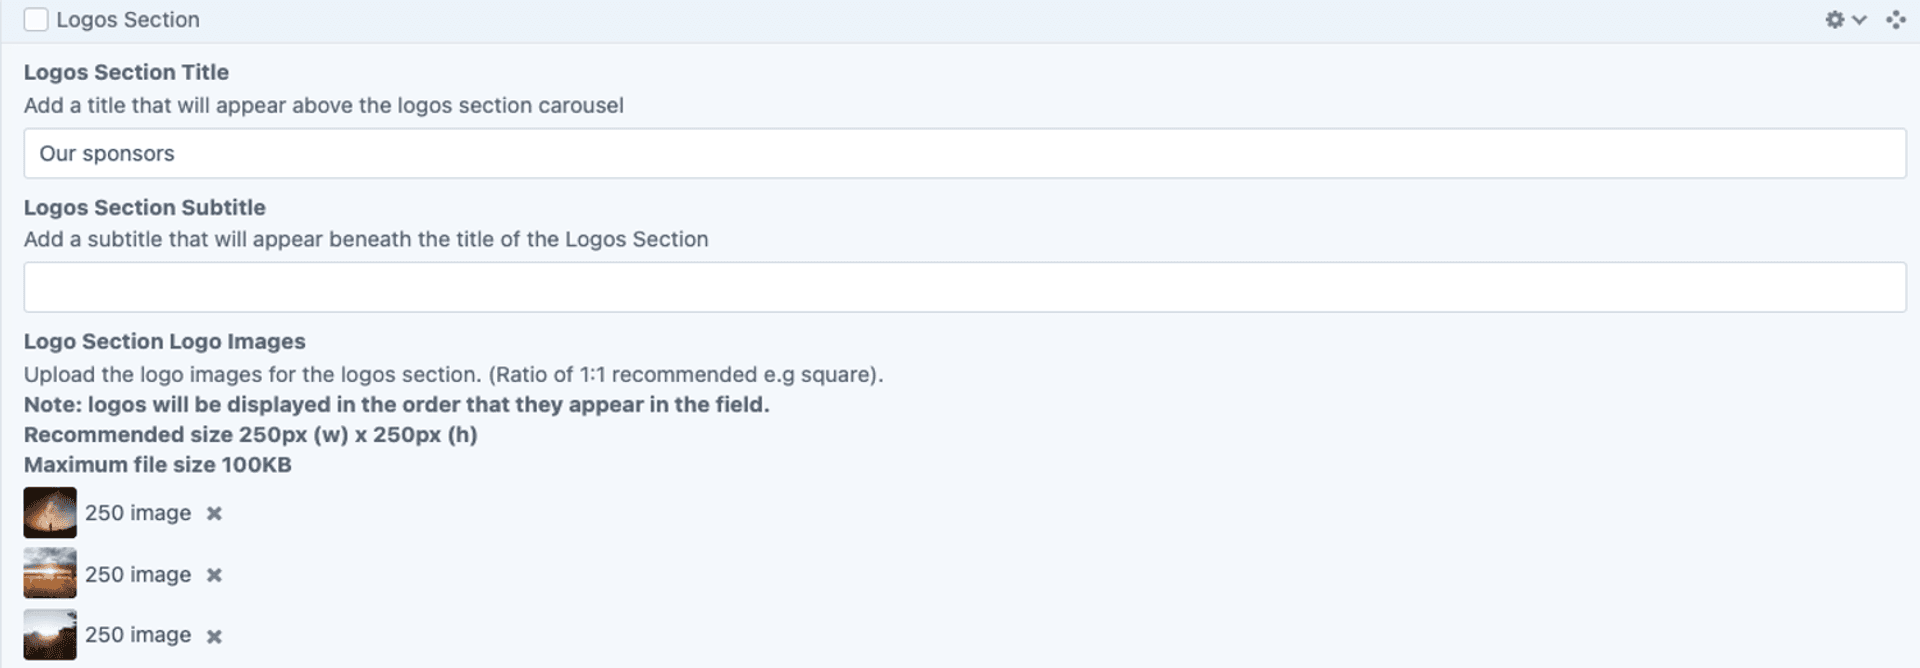Focus the empty Logos Section Subtitle field
The width and height of the screenshot is (1920, 668).
[x=965, y=287]
